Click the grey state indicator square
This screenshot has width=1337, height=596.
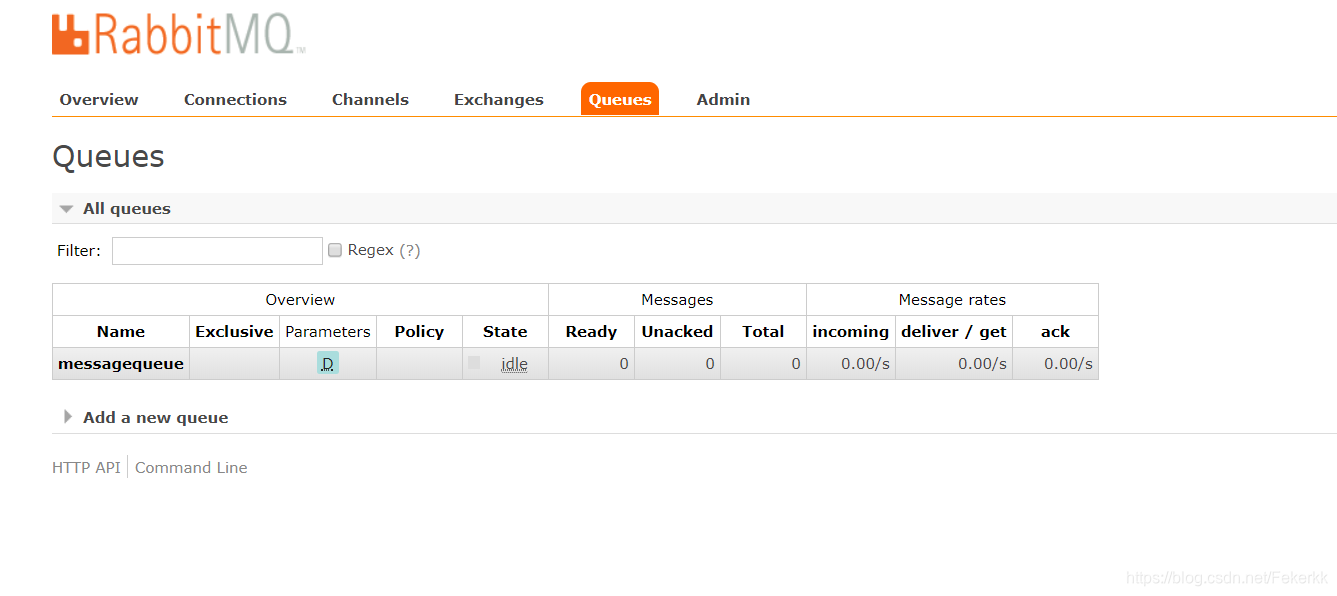[474, 363]
